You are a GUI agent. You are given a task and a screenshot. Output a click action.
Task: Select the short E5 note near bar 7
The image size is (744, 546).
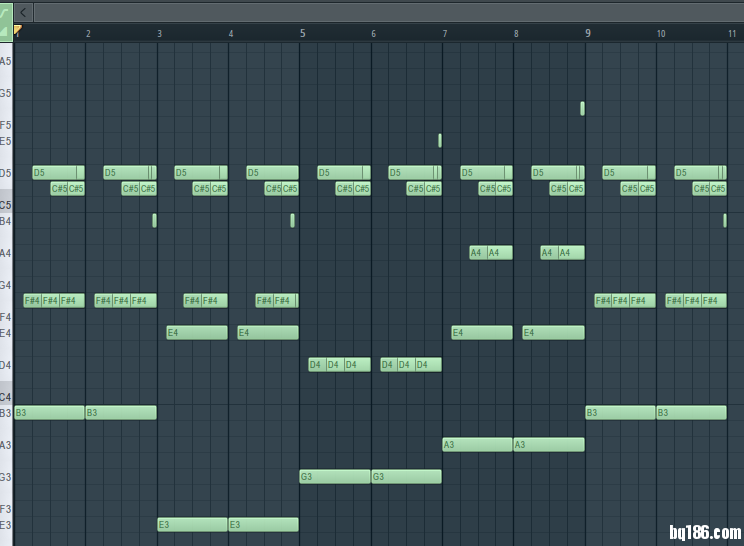pos(439,141)
